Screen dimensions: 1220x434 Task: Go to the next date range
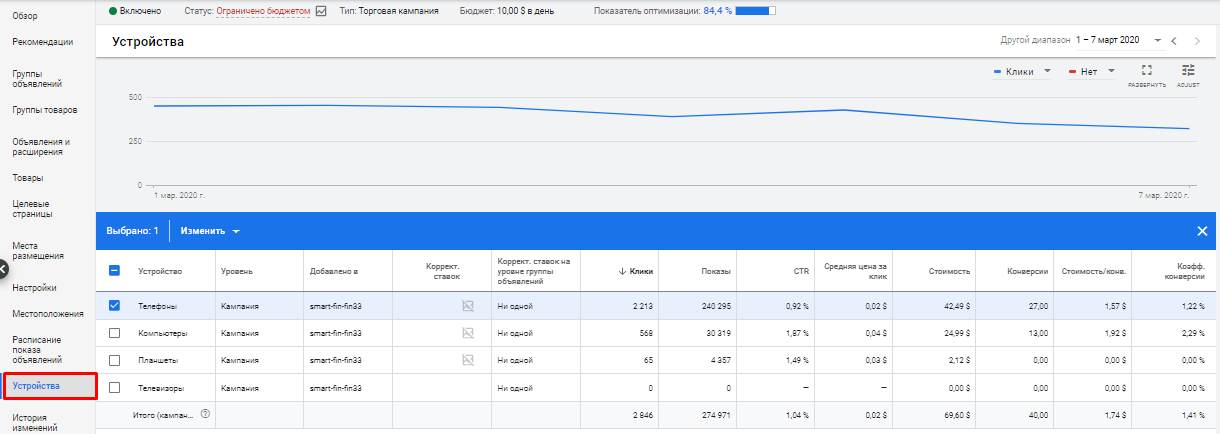(1198, 41)
